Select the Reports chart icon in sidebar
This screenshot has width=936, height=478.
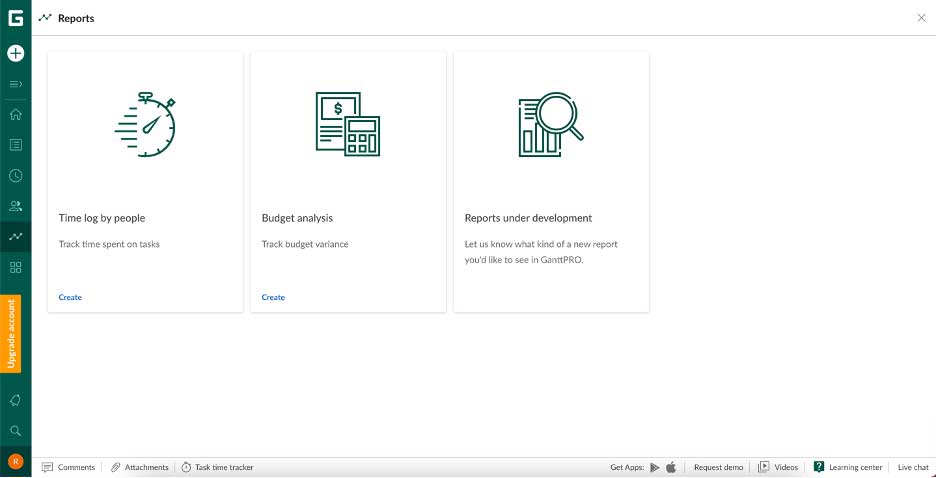pyautogui.click(x=16, y=236)
